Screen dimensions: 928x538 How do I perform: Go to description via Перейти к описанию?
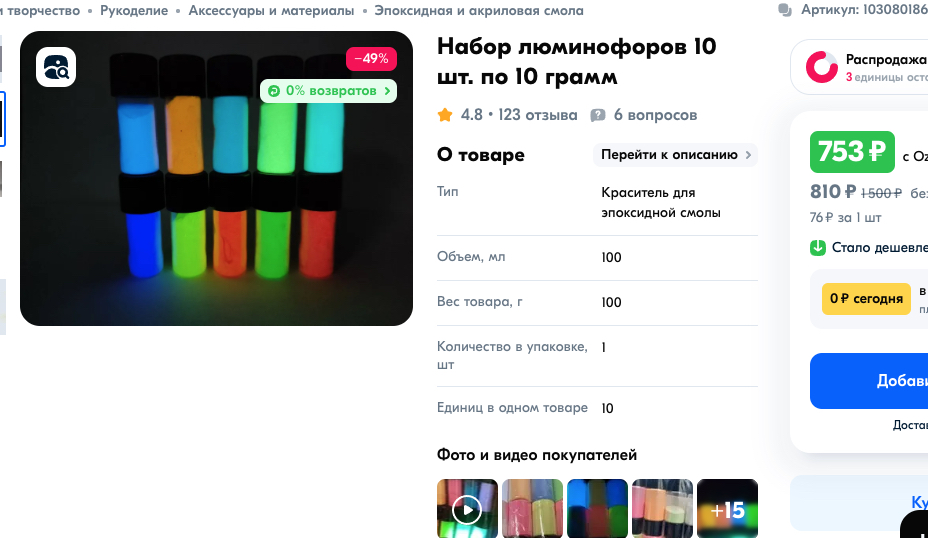[x=675, y=155]
